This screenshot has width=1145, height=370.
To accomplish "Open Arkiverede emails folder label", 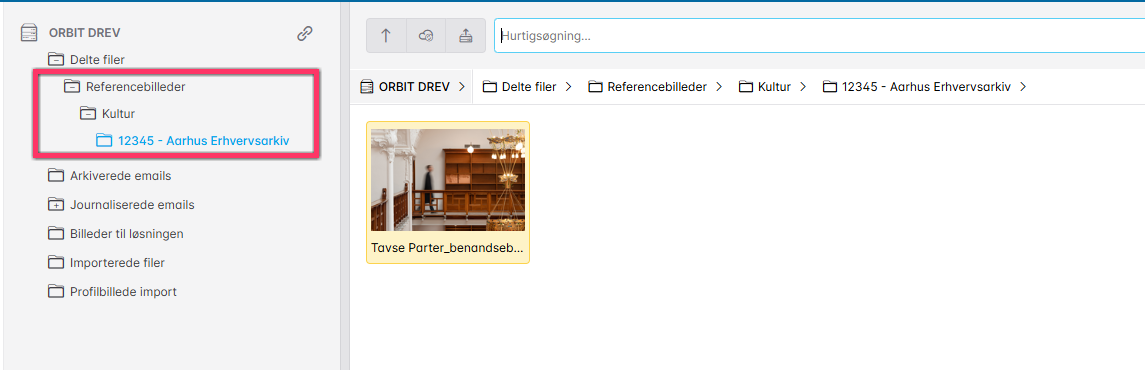I will pyautogui.click(x=120, y=176).
